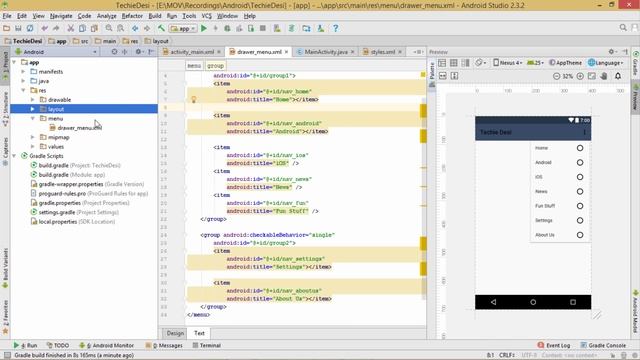
Task: Show warnings bell icon in preview
Action: click(618, 76)
